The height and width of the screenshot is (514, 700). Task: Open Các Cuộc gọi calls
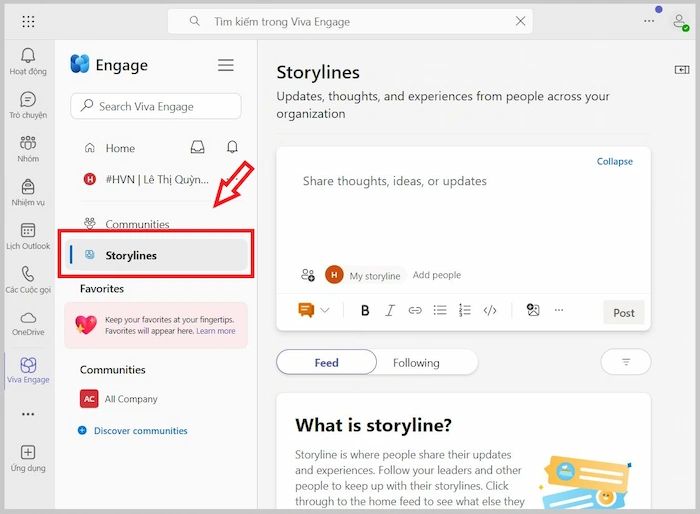pyautogui.click(x=28, y=280)
